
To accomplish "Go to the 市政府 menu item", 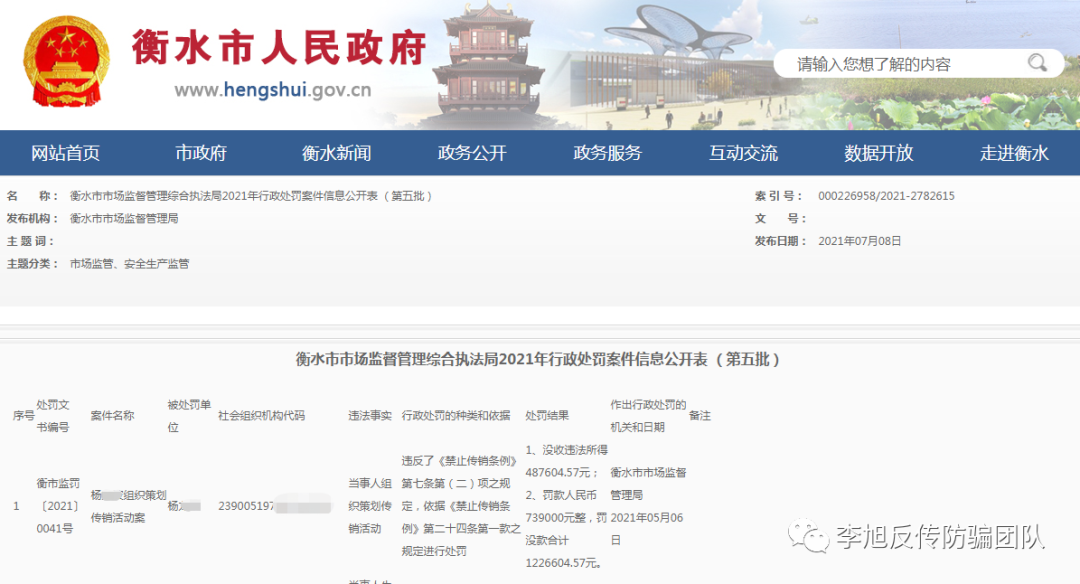I will pos(201,153).
